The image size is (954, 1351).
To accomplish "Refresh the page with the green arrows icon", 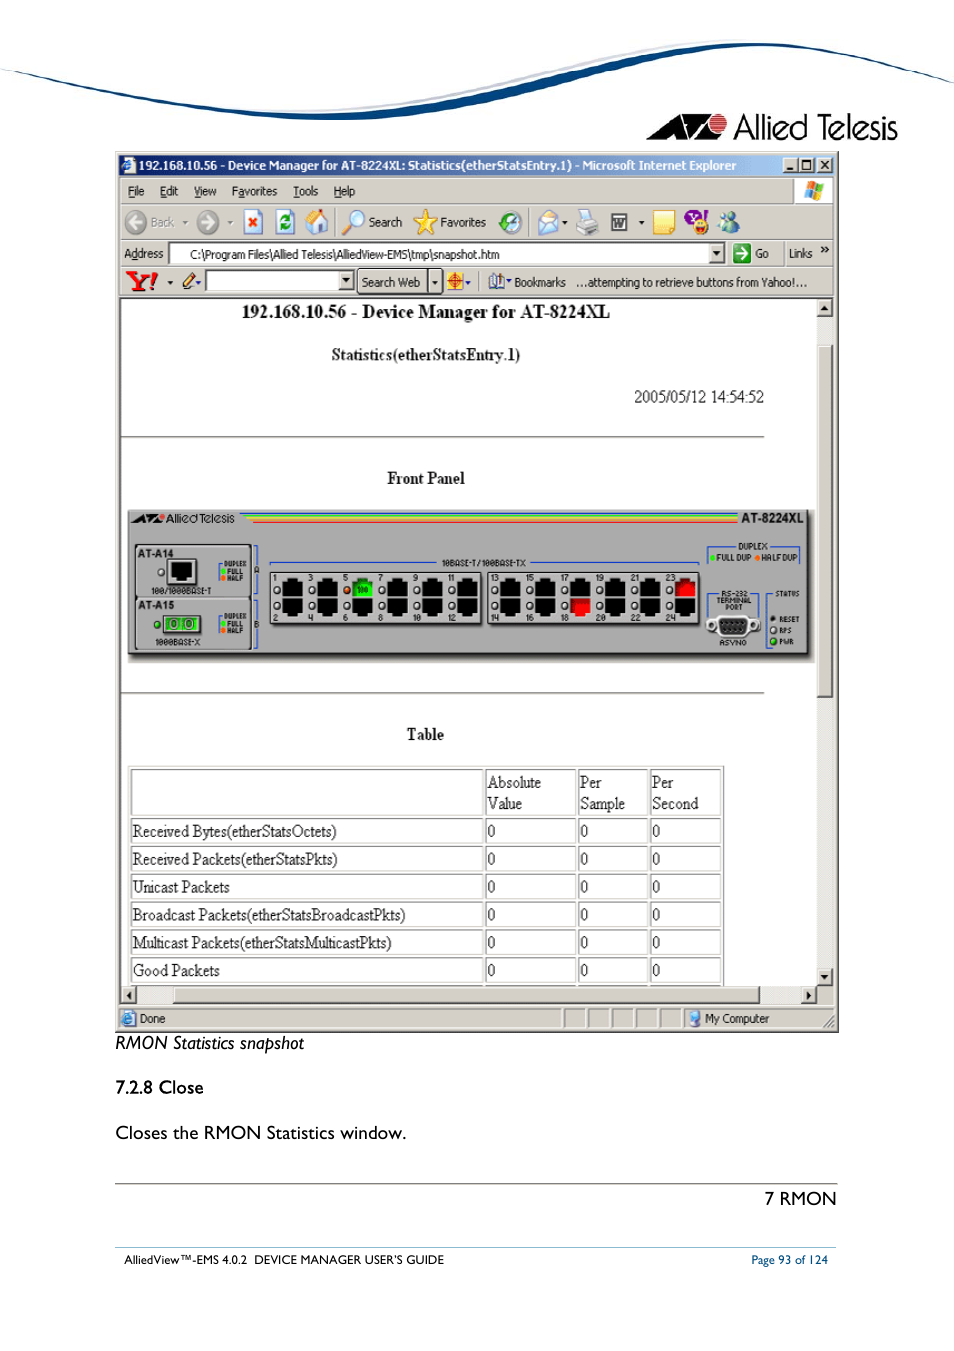I will coord(284,222).
